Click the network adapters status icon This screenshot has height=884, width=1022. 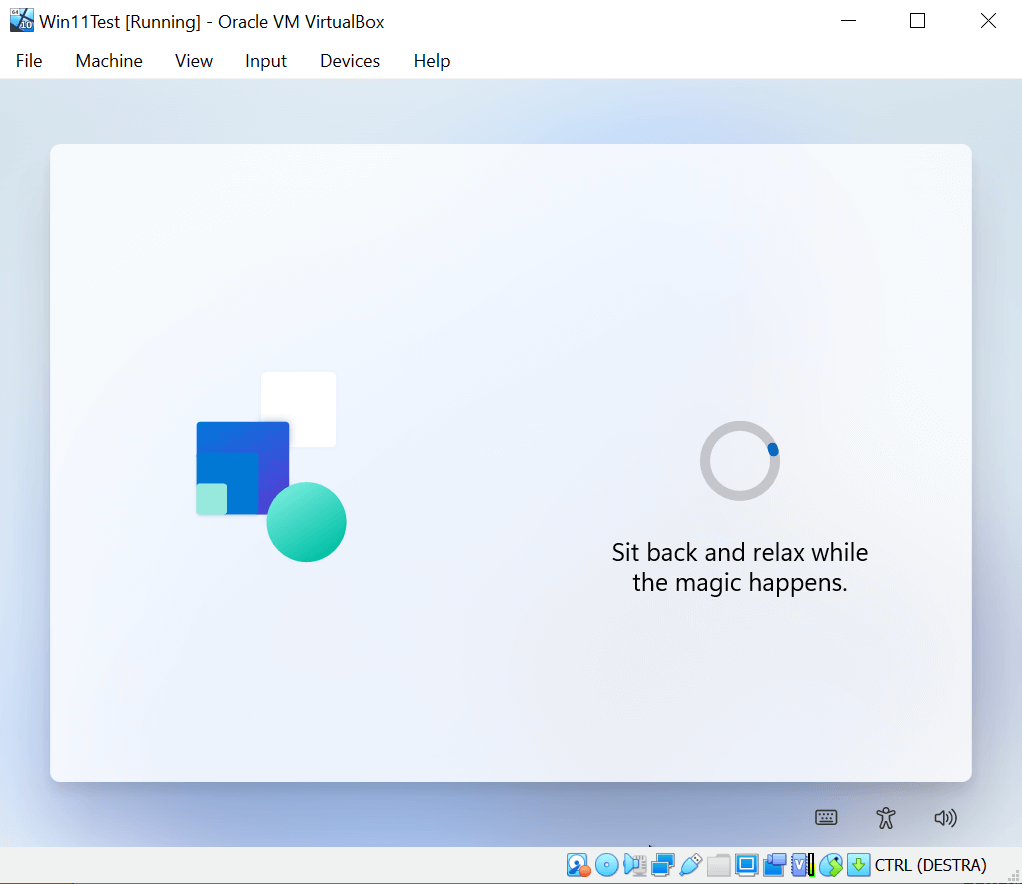coord(662,865)
